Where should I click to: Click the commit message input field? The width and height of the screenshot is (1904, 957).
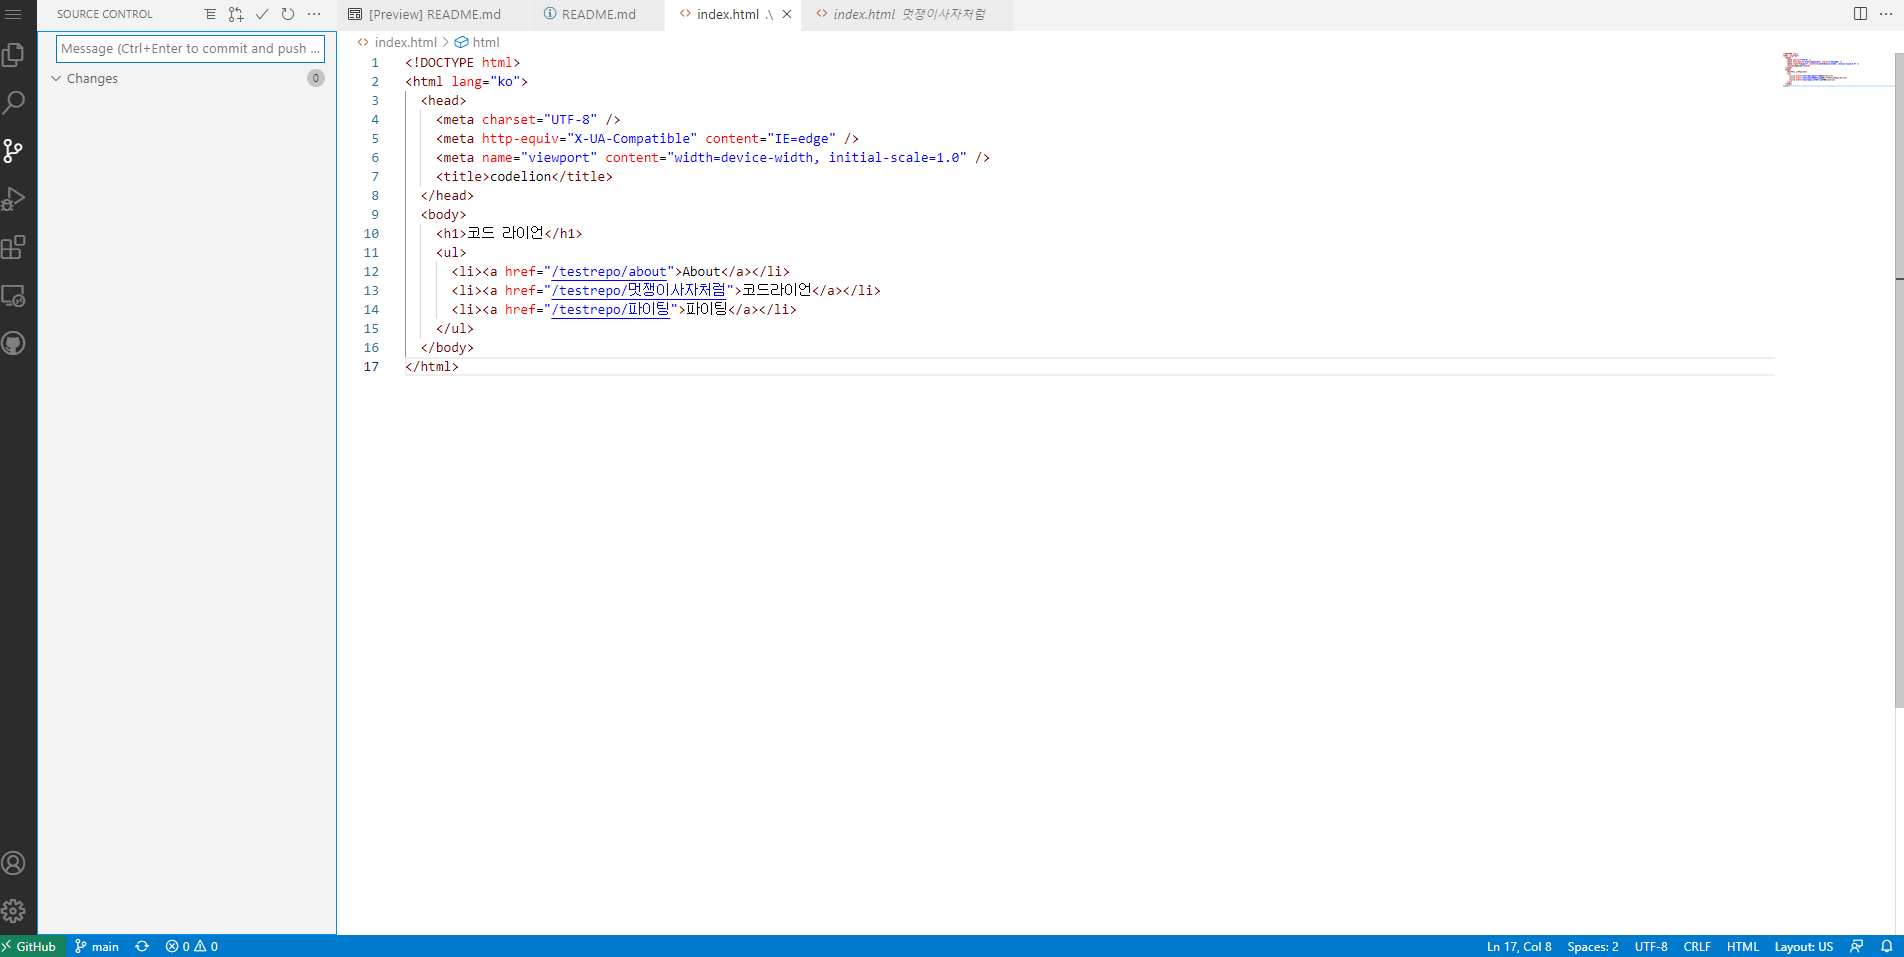[x=190, y=48]
